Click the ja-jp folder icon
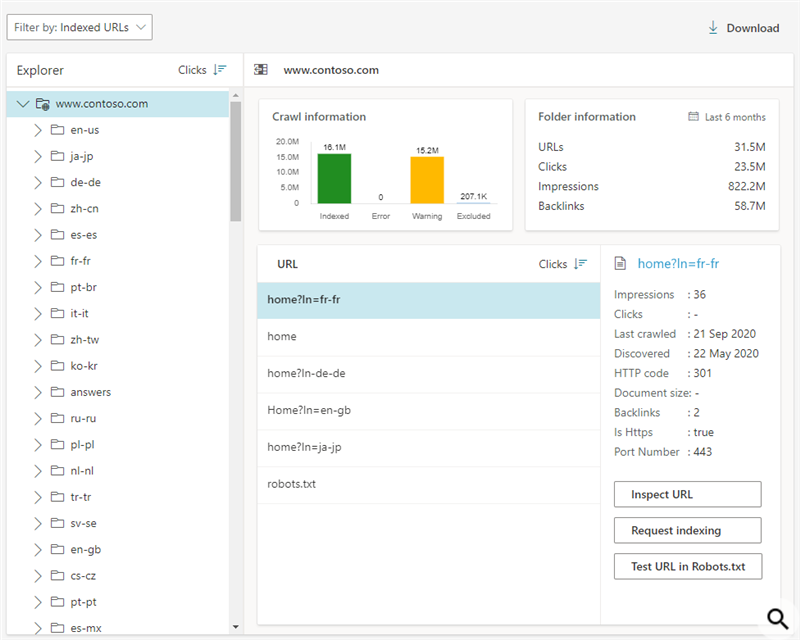800x640 pixels. 57,156
